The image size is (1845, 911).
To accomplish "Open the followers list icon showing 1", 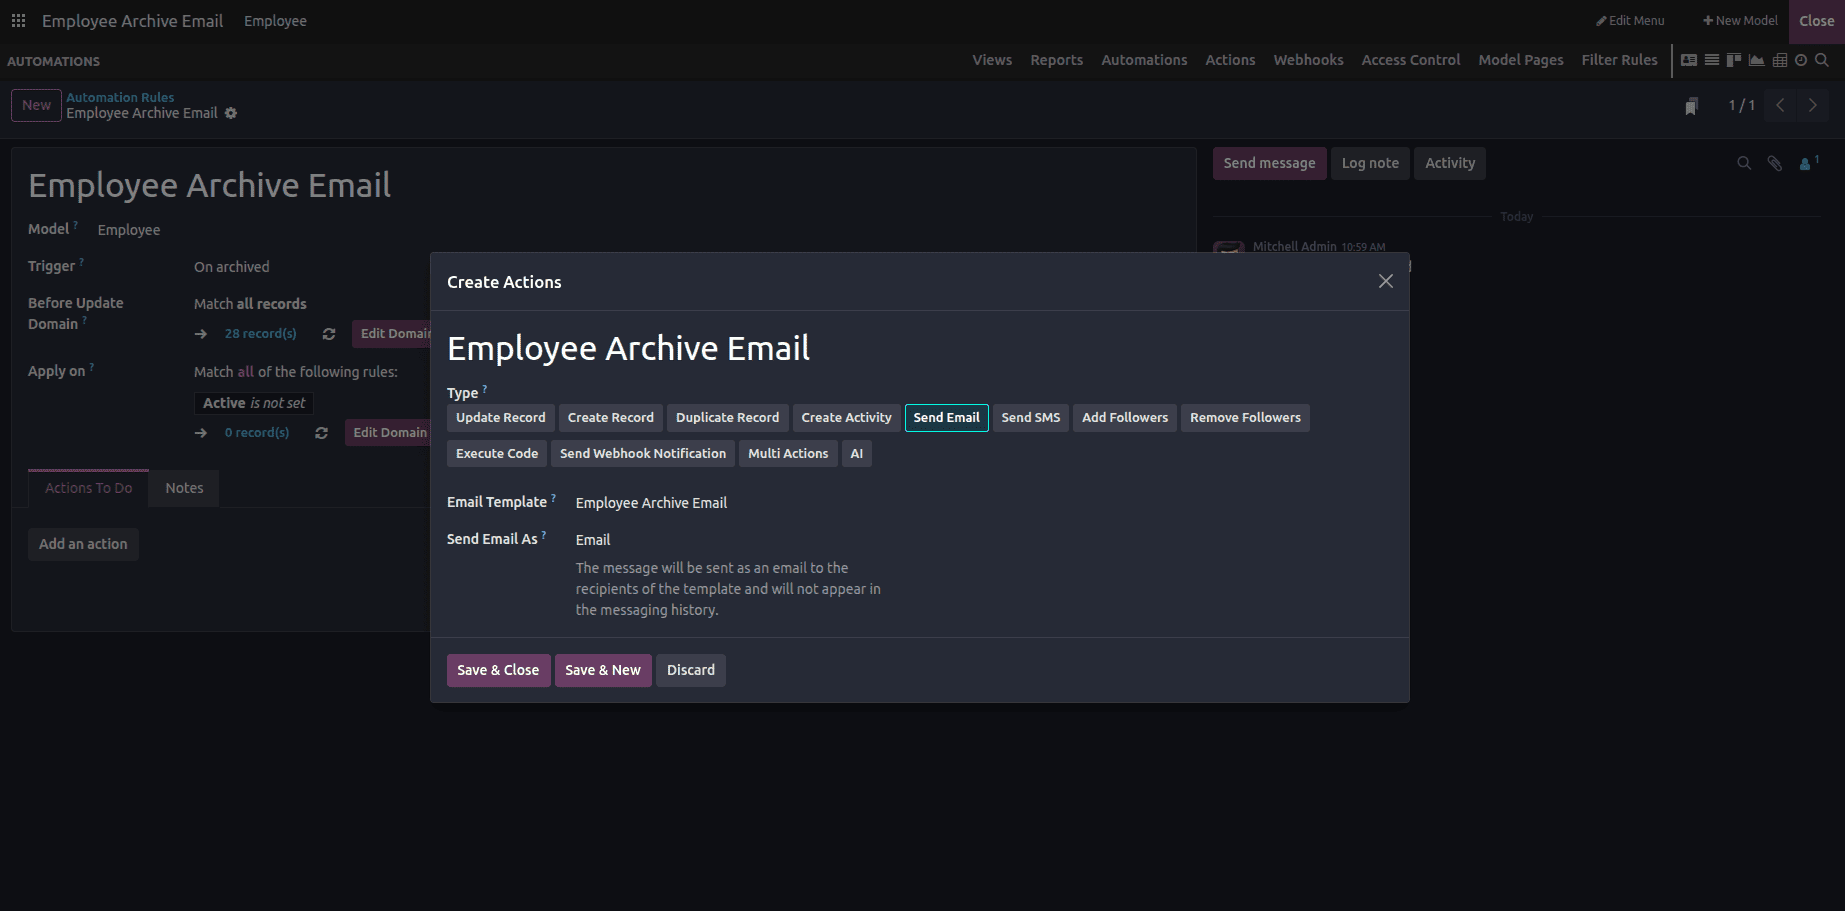I will [x=1804, y=163].
